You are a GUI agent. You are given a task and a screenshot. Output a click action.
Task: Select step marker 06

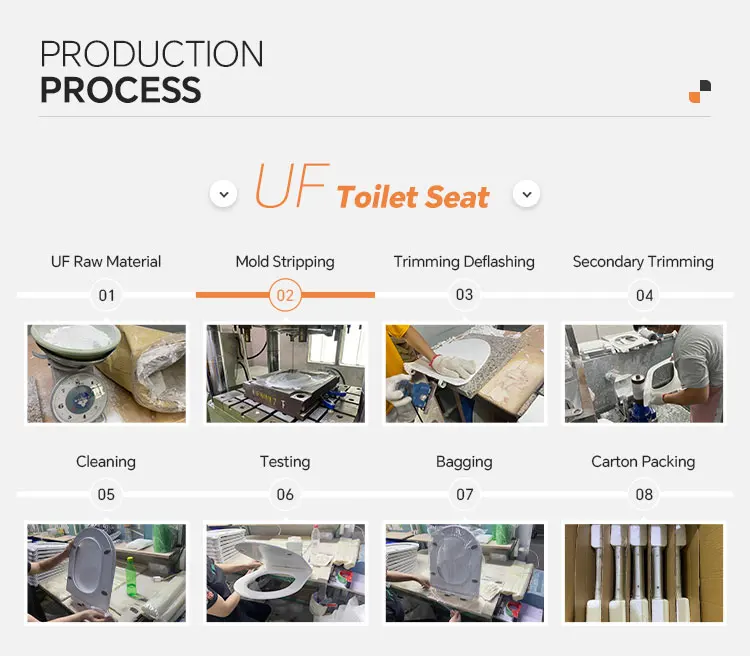coord(285,494)
